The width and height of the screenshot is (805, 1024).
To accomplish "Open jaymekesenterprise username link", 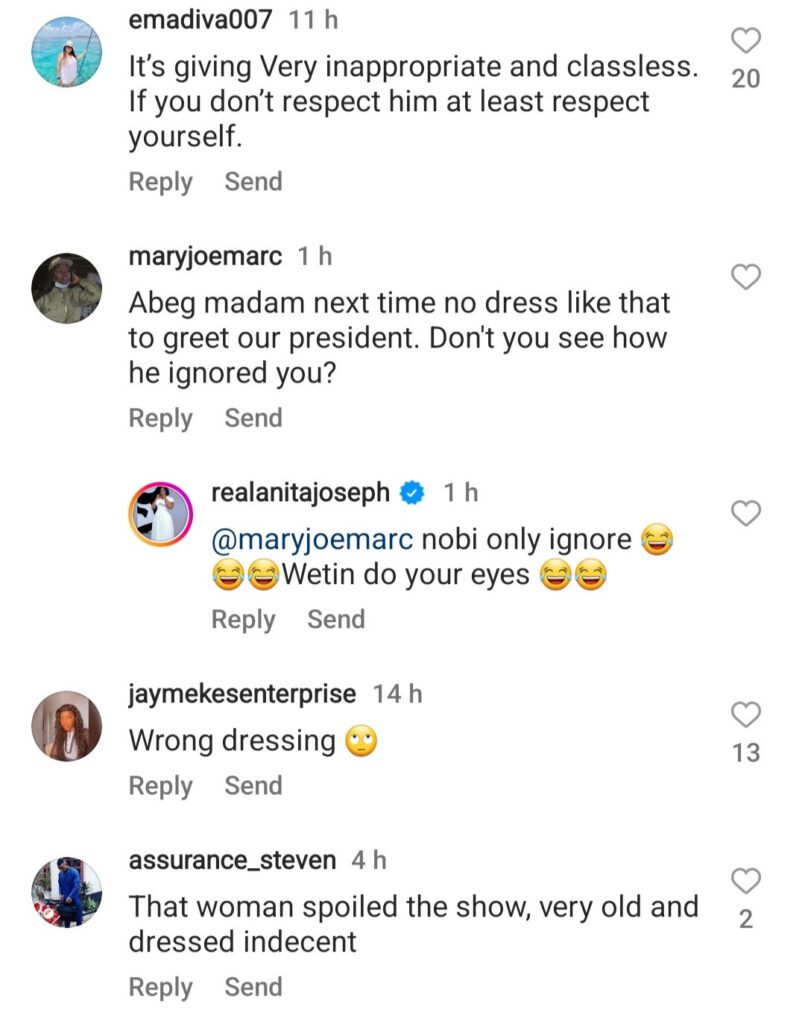I will pos(242,693).
